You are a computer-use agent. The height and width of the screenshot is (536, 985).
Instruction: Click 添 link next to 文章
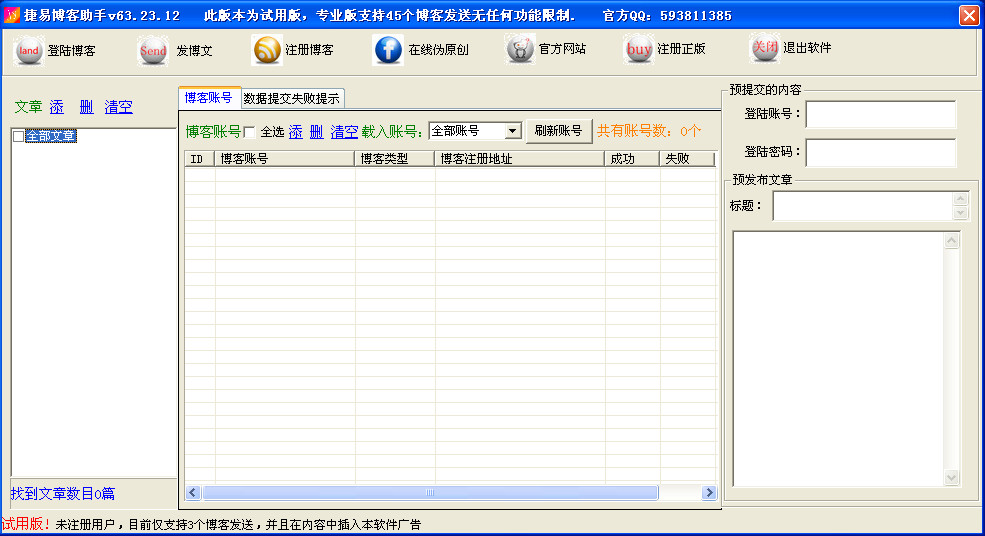(57, 107)
